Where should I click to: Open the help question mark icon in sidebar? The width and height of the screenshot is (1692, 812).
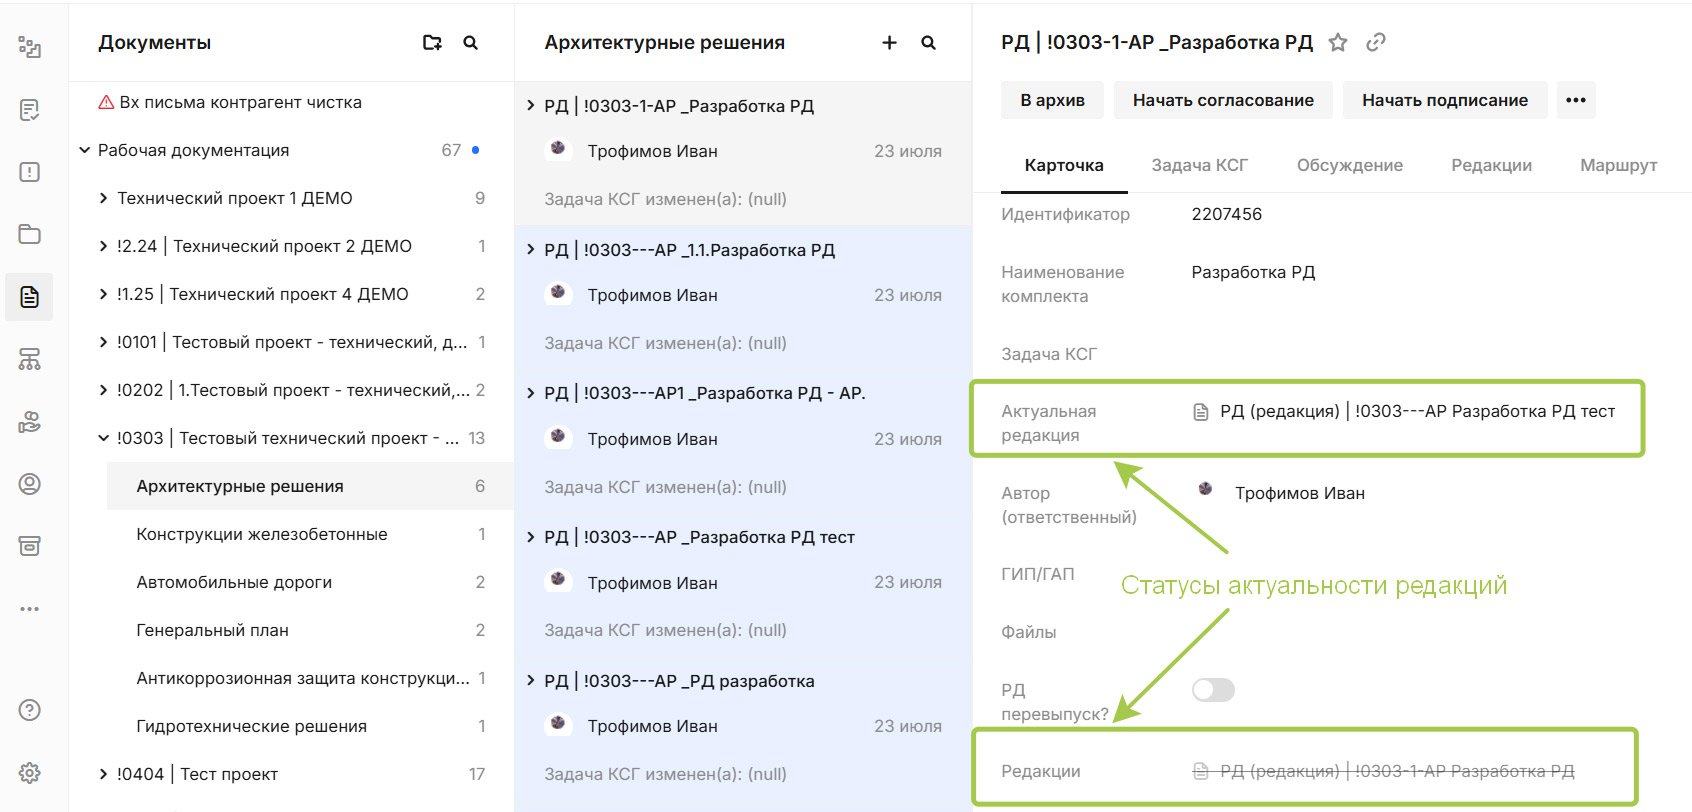pos(30,710)
